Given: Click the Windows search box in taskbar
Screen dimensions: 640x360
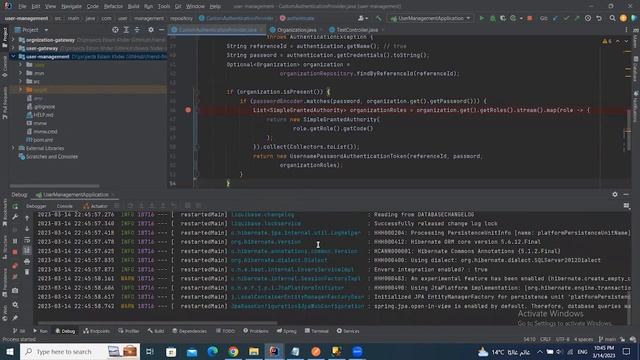Looking at the screenshot, I should pyautogui.click(x=80, y=351).
